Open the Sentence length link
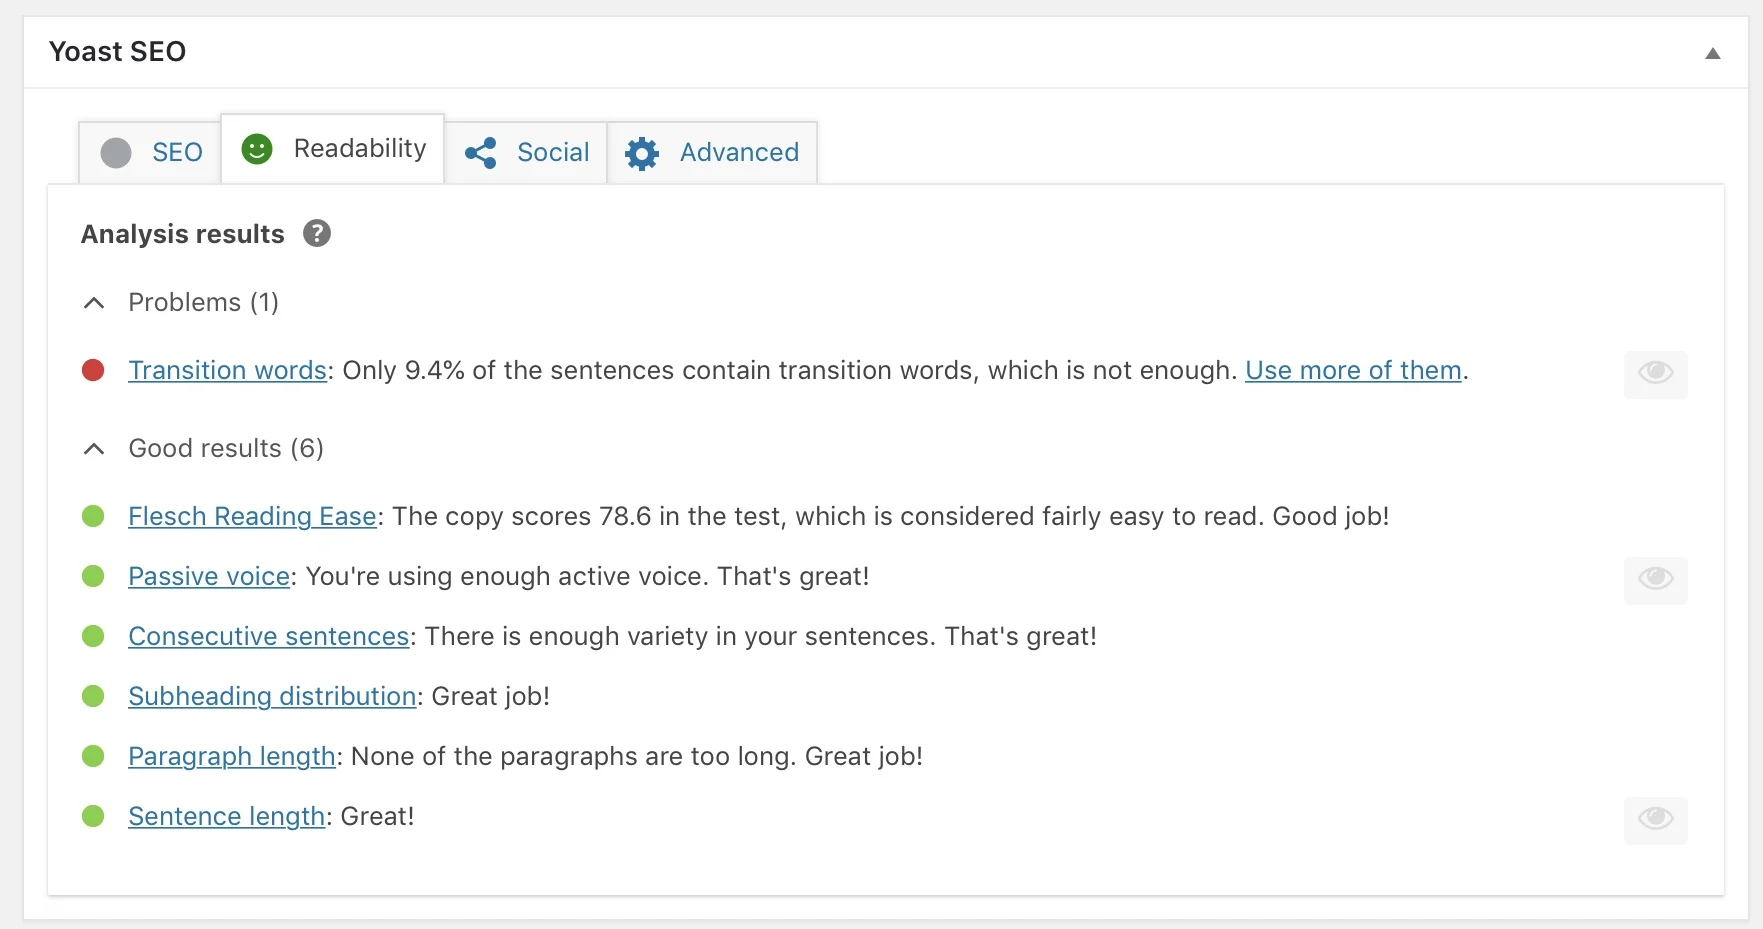The width and height of the screenshot is (1763, 929). 227,817
